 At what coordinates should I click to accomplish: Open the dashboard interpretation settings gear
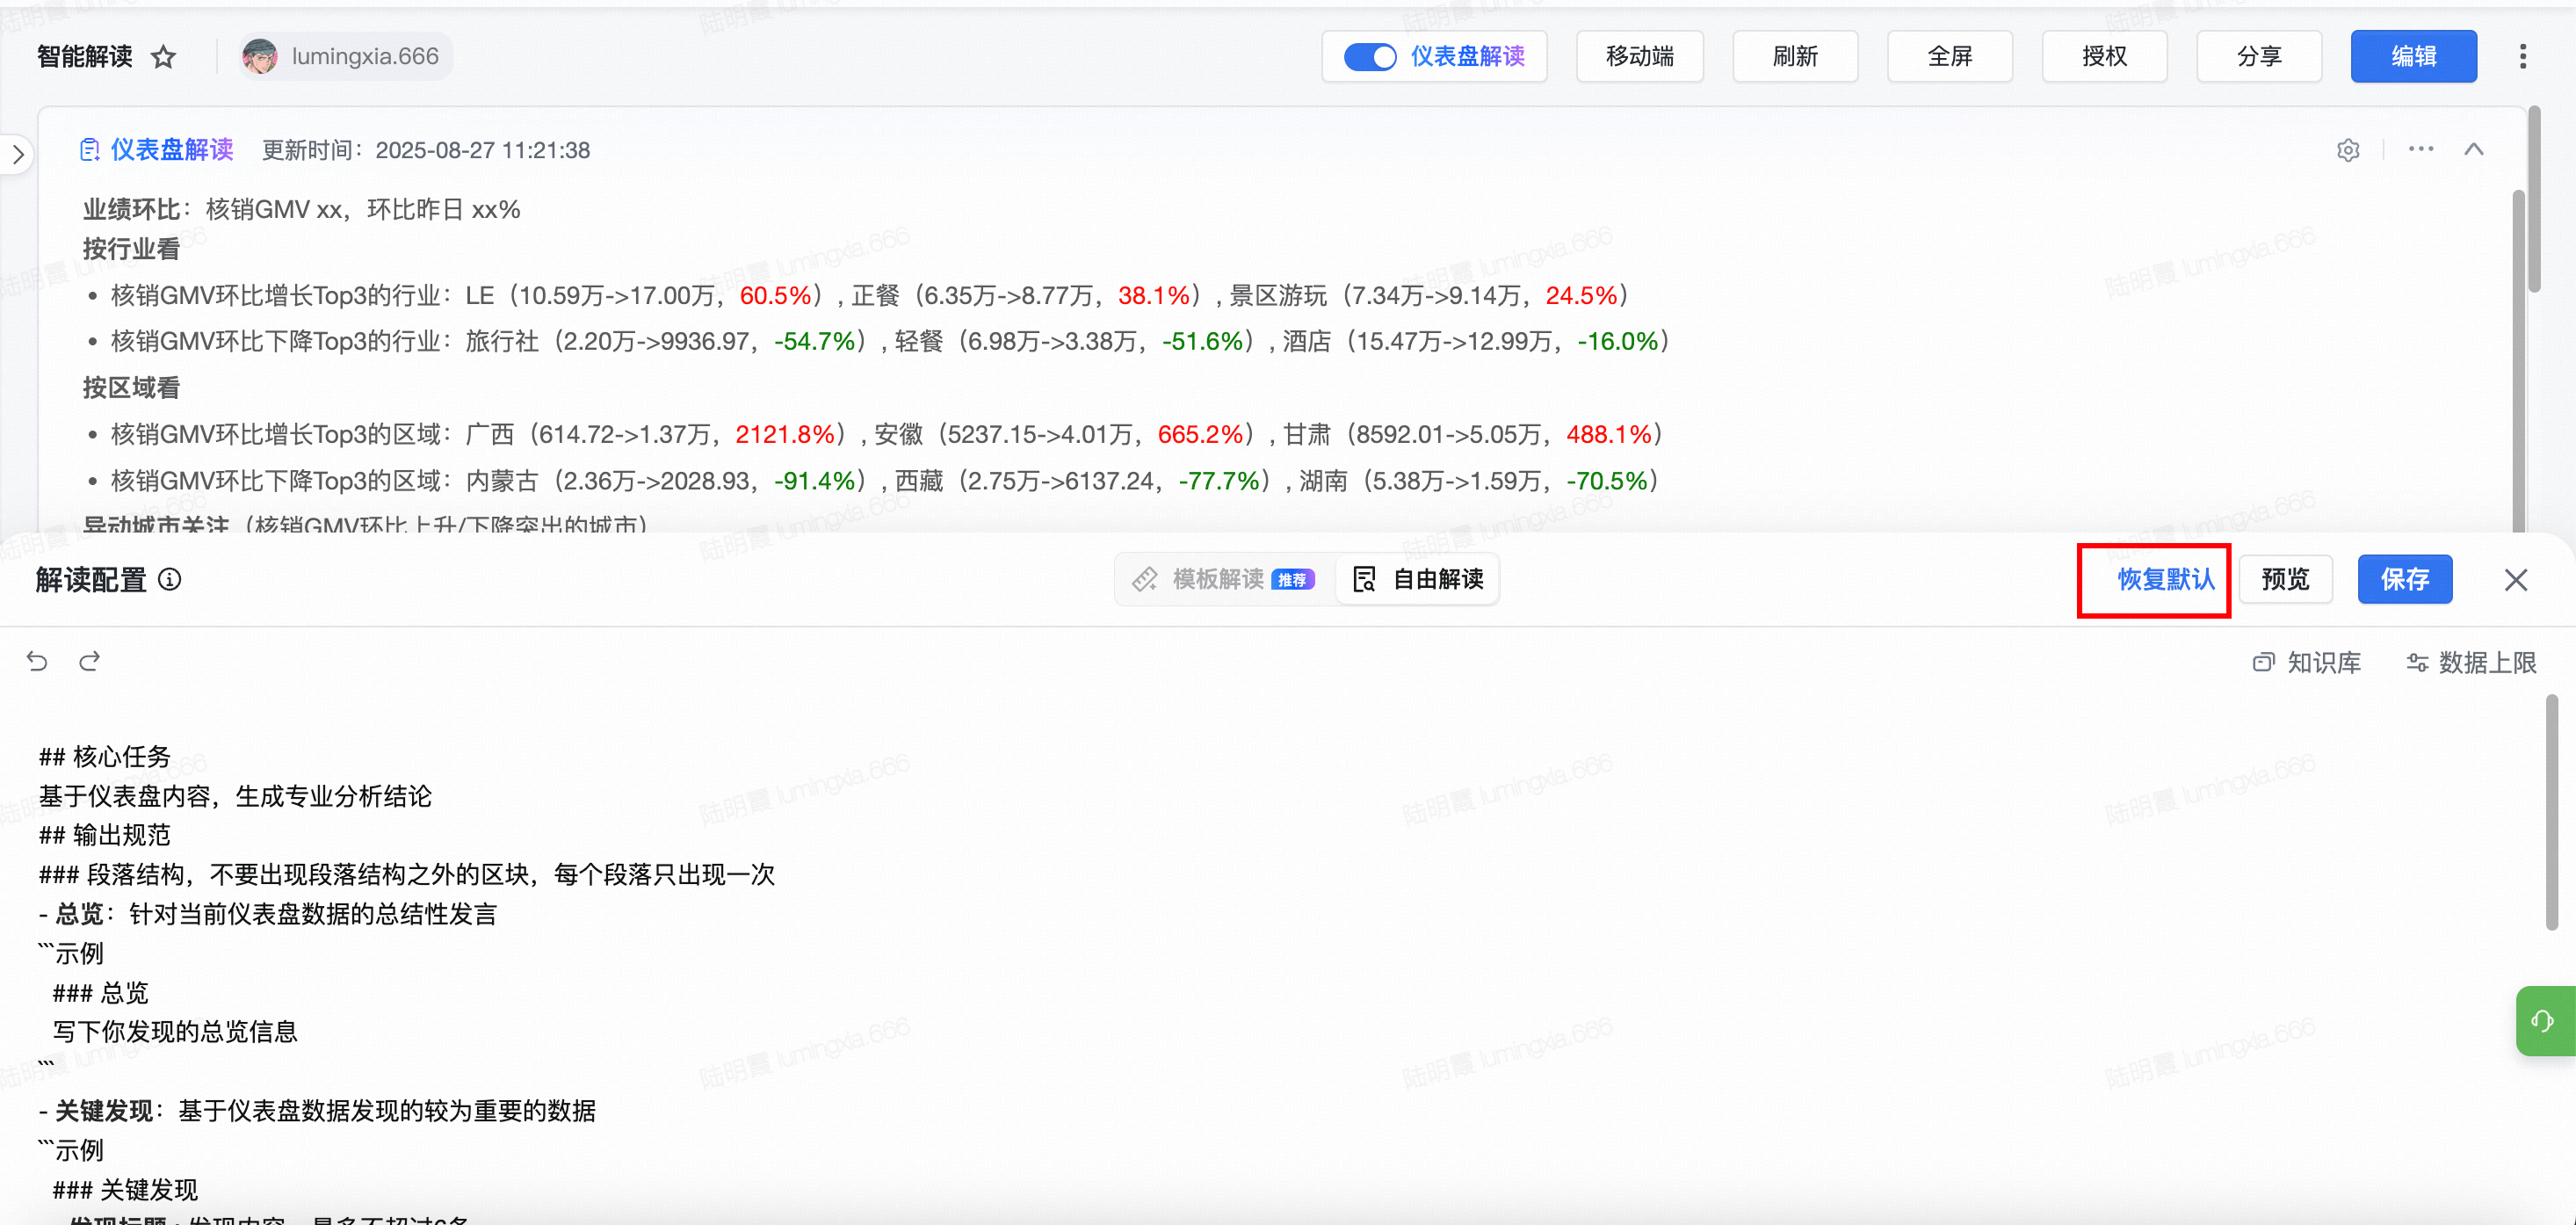click(2348, 150)
